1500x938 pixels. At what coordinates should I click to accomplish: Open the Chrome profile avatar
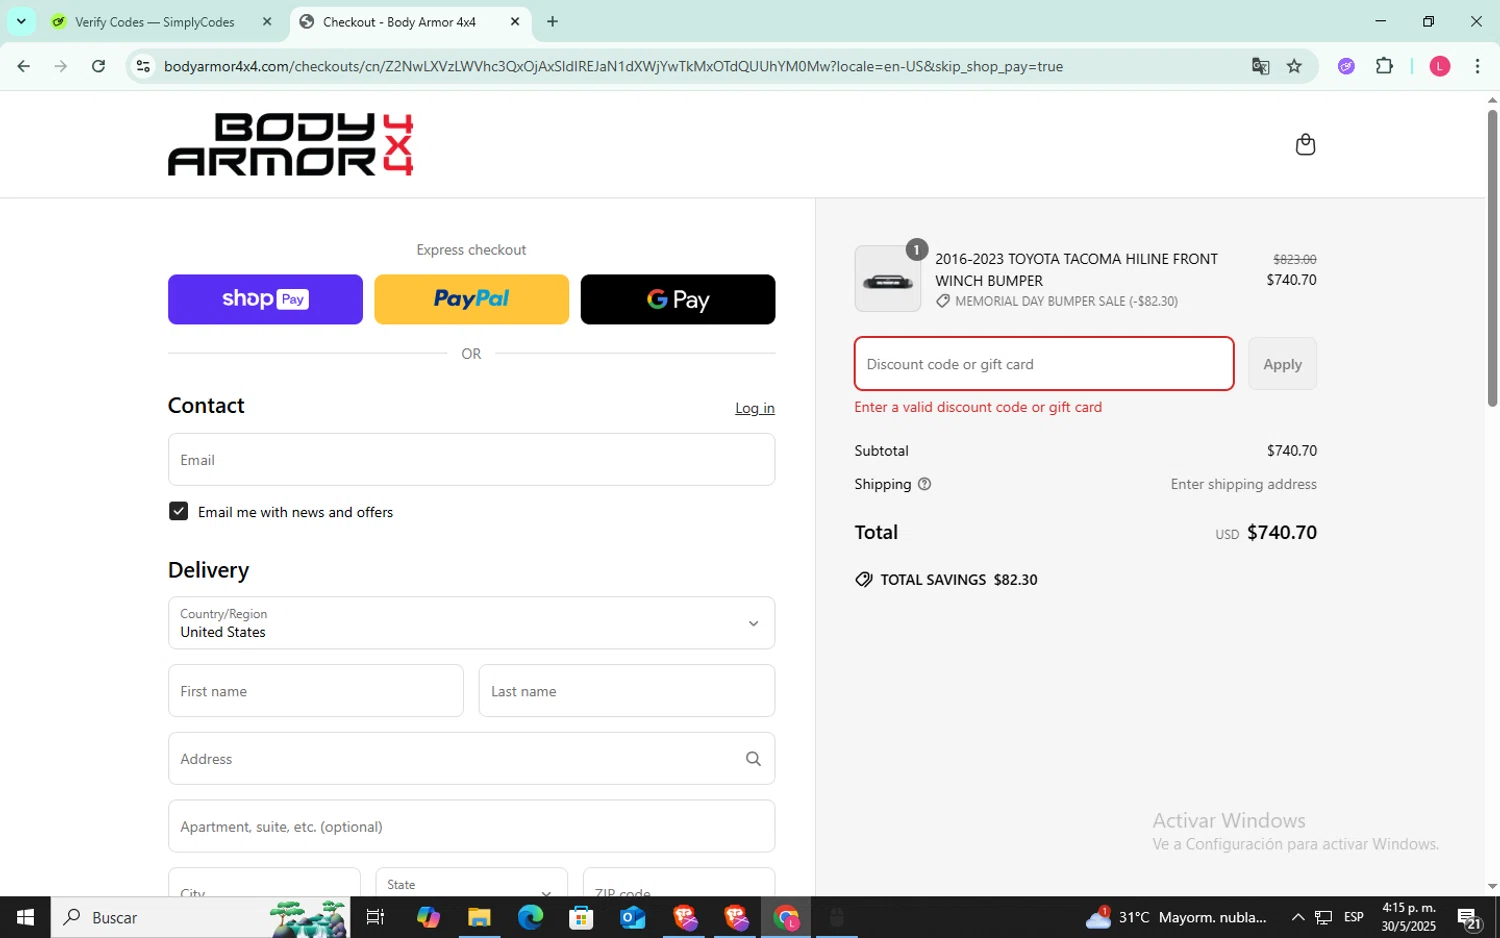tap(1439, 66)
